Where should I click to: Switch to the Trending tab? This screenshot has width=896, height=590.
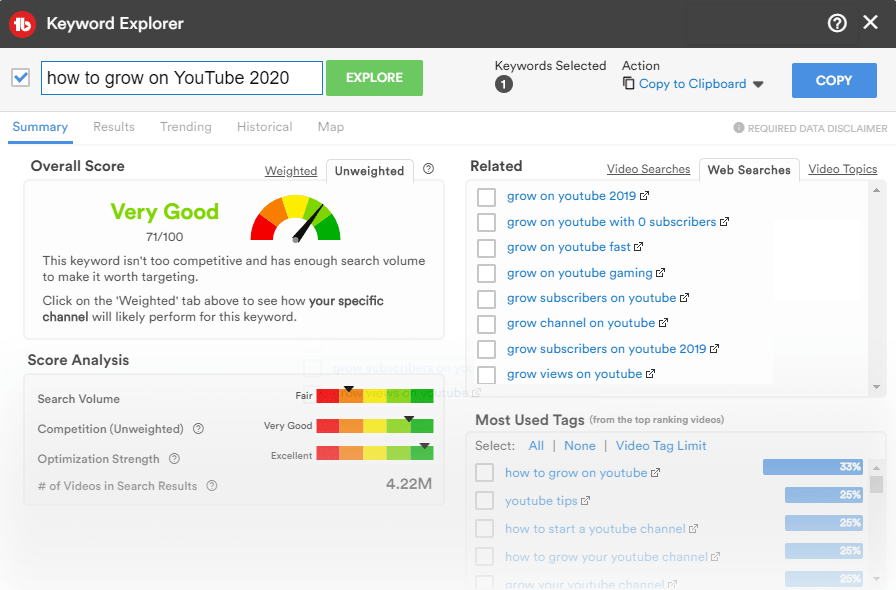186,127
